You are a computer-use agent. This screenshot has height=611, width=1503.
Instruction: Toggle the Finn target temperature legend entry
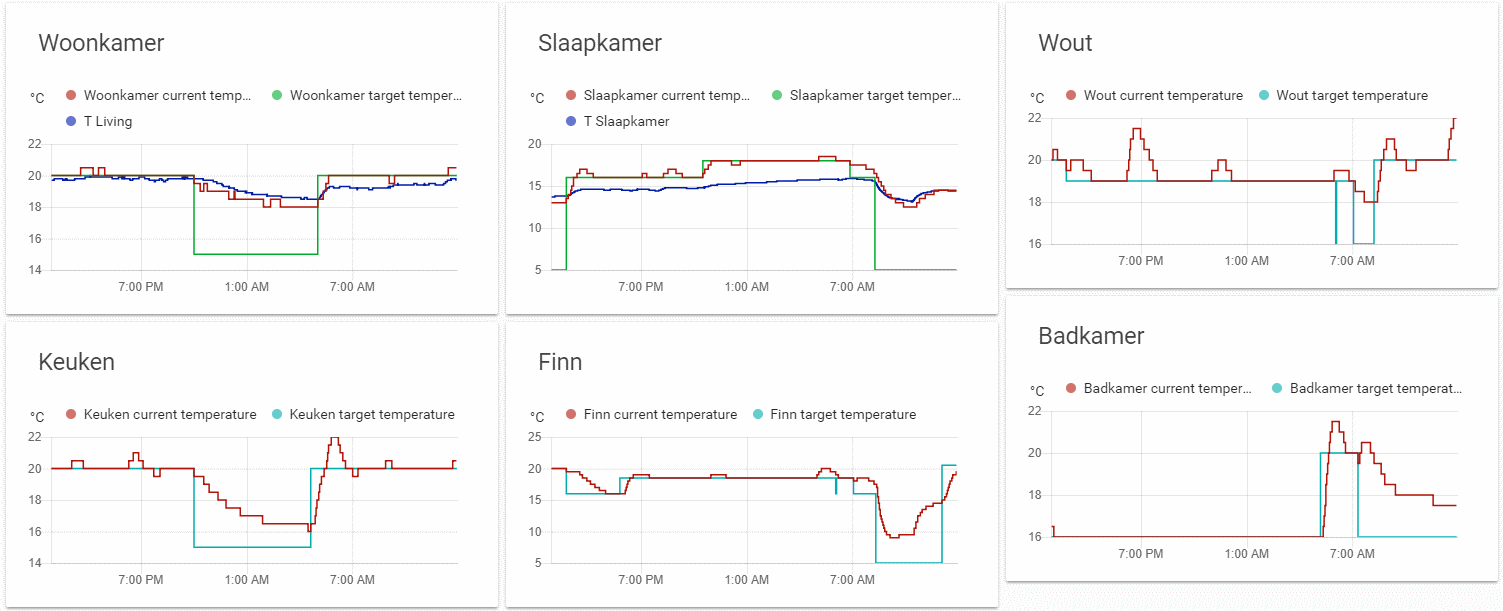842,414
